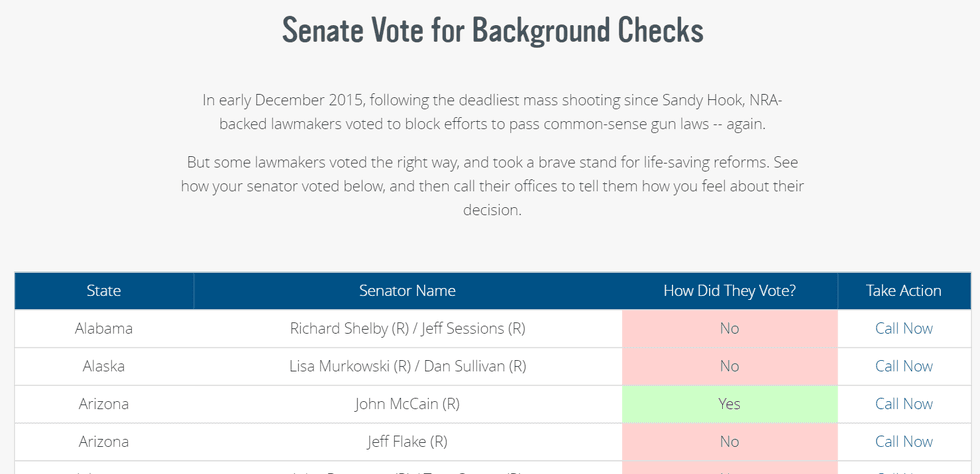Click the red No cell for Alabama

pyautogui.click(x=729, y=328)
